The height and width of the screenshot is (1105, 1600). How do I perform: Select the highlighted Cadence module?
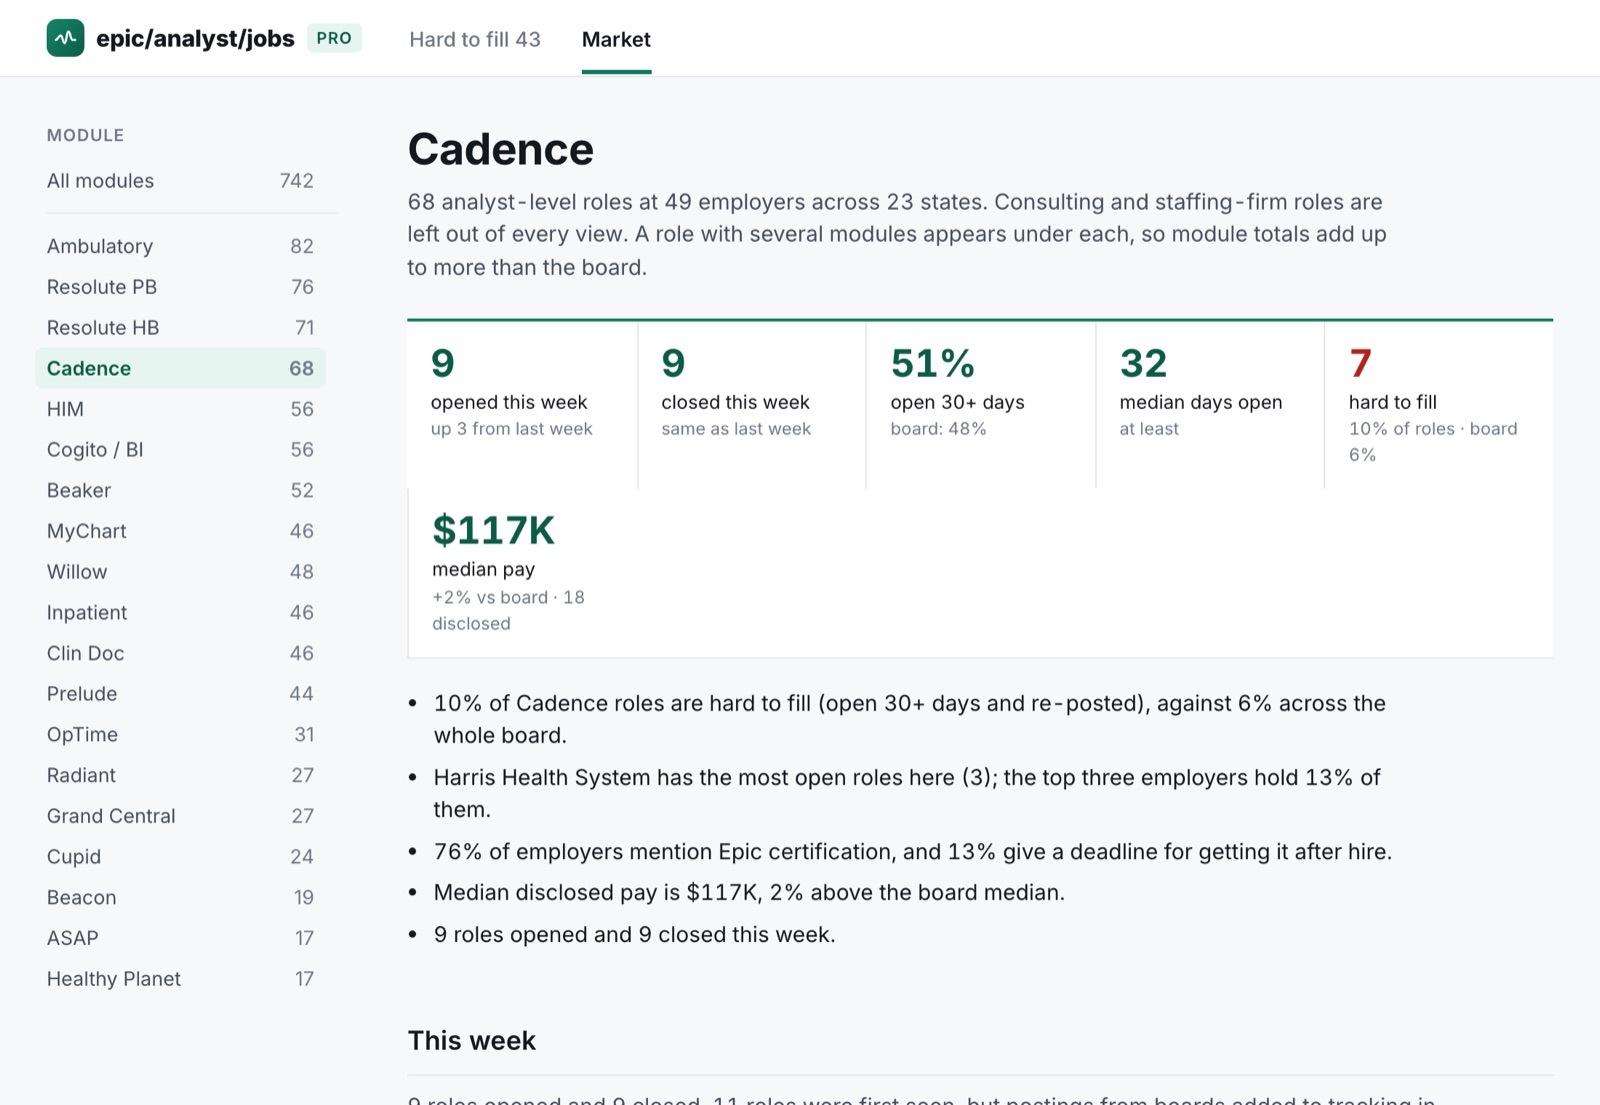point(180,368)
